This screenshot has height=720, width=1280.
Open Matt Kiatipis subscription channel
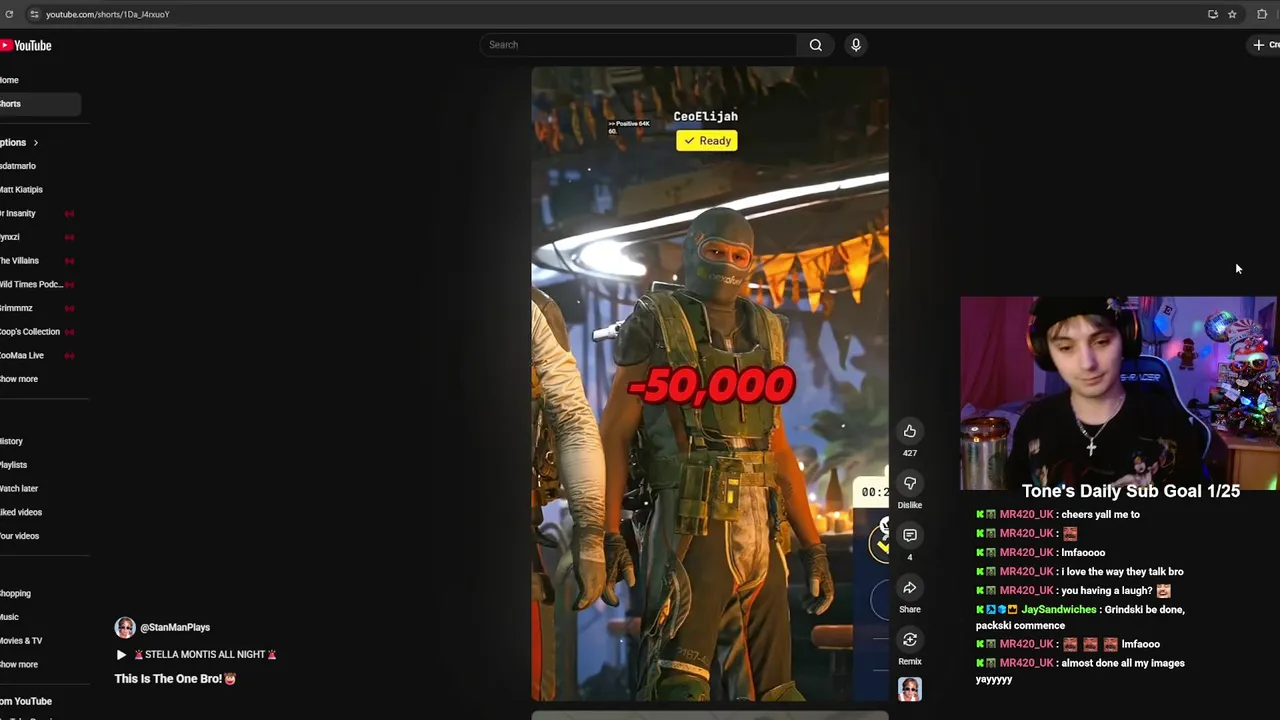tap(22, 190)
